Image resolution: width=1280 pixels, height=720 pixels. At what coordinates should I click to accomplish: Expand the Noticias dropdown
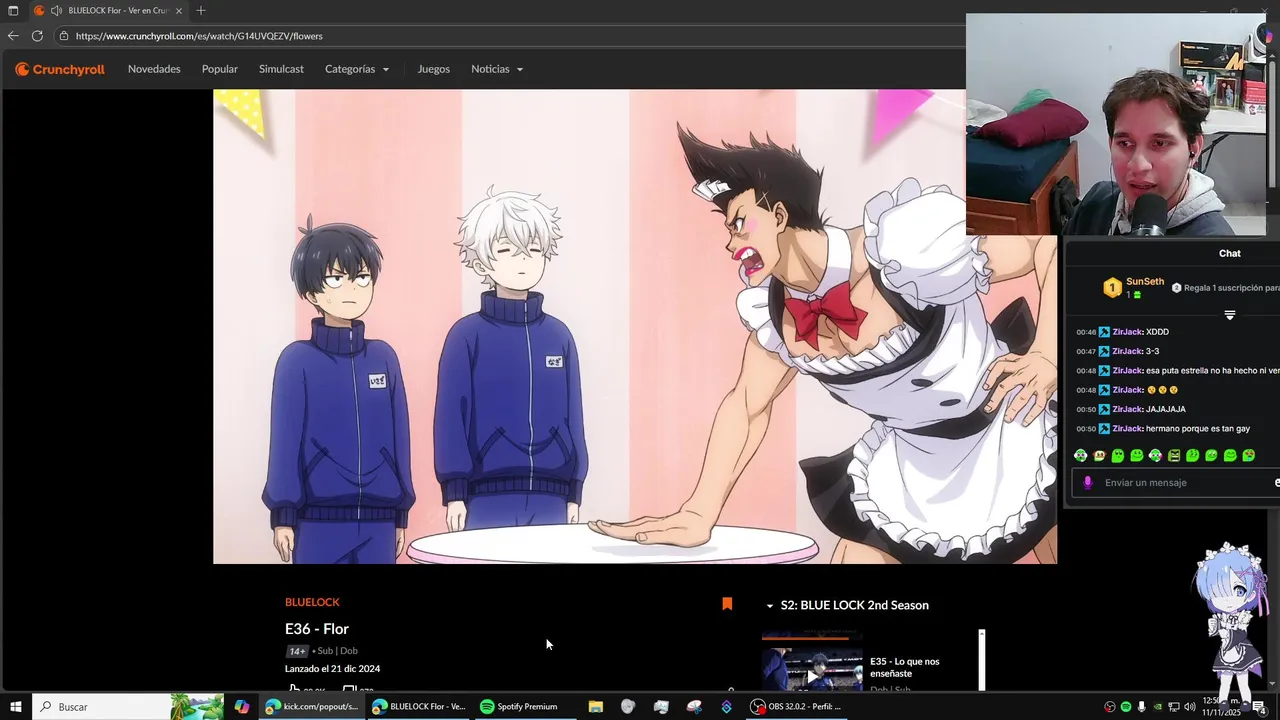(497, 69)
